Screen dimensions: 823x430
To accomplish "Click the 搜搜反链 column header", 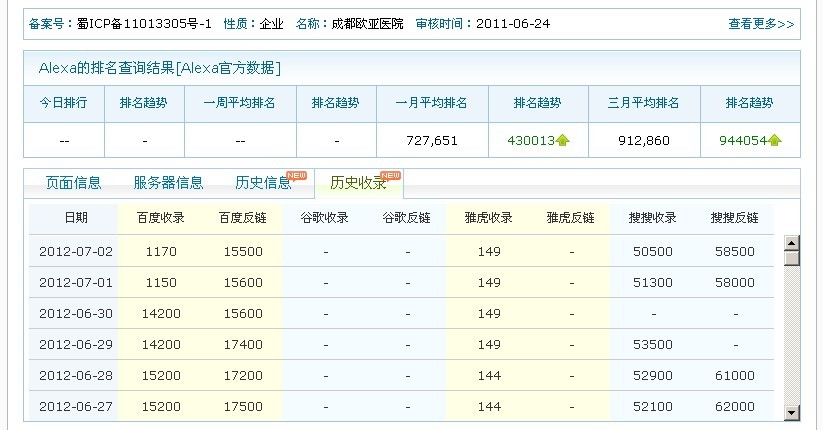I will point(734,218).
